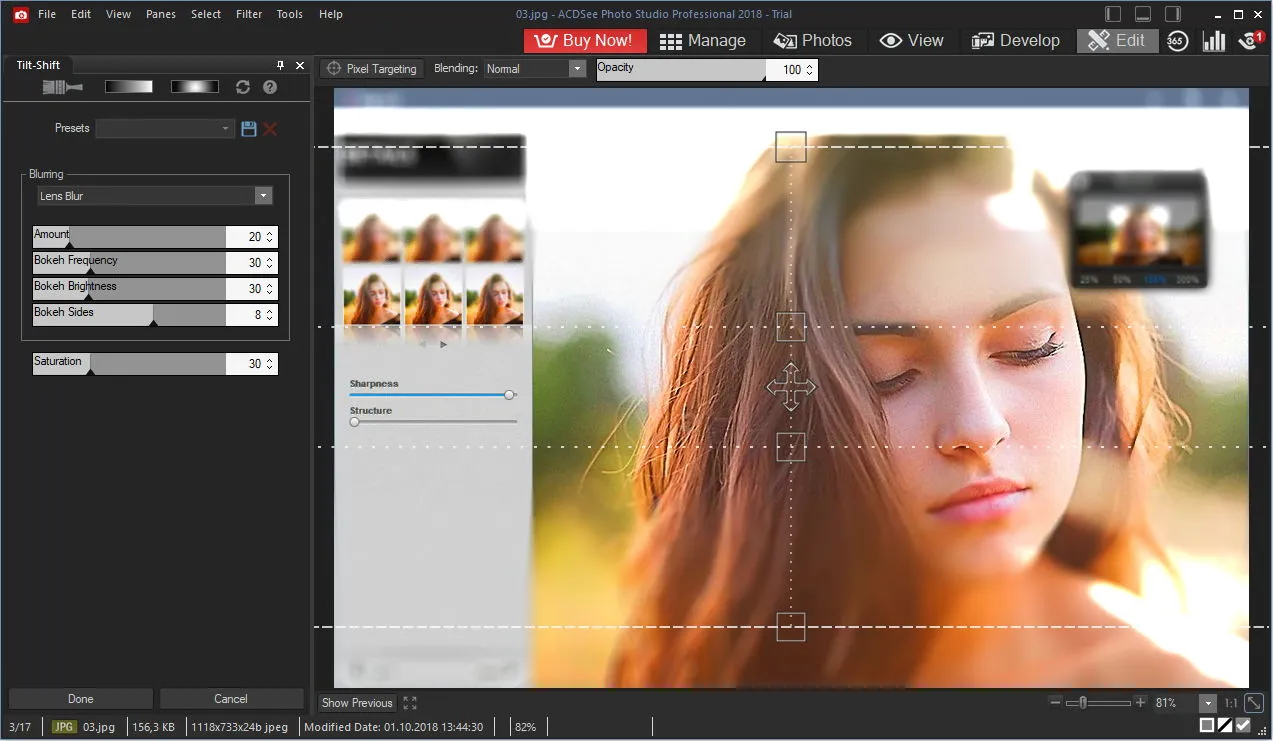Click the Show Previous button

tap(357, 703)
